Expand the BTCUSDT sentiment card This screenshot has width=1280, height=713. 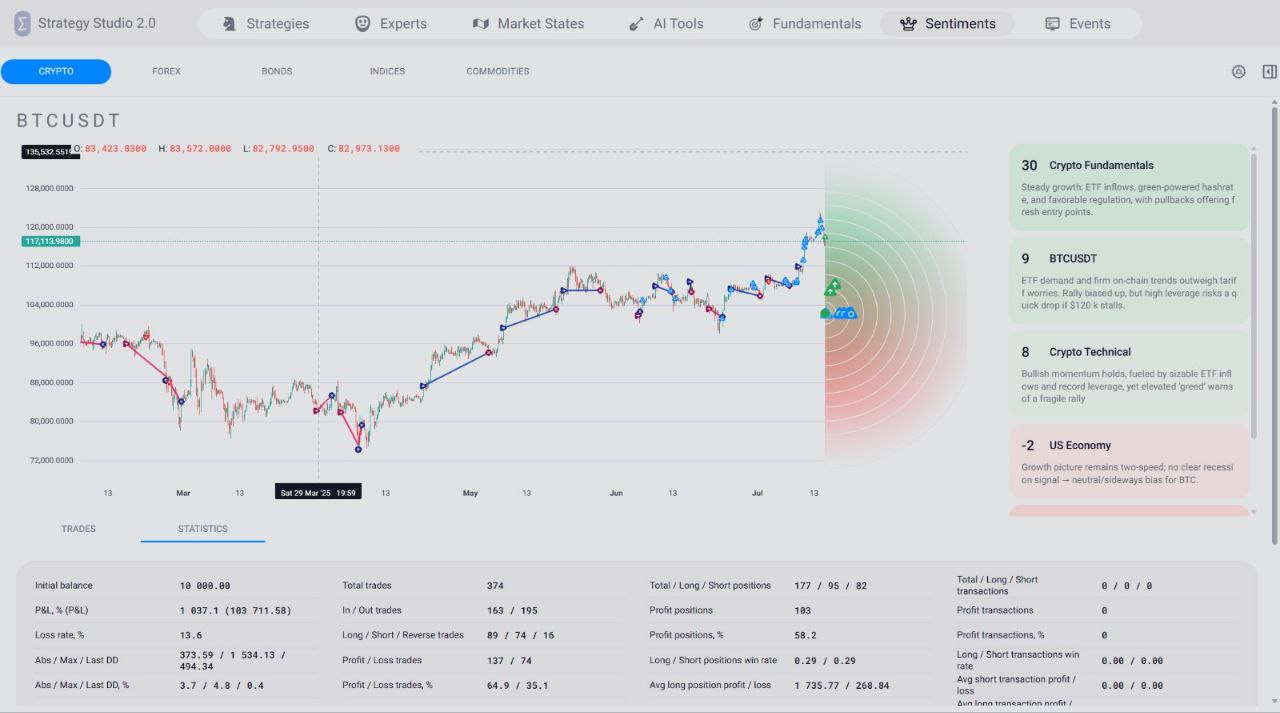point(1129,281)
